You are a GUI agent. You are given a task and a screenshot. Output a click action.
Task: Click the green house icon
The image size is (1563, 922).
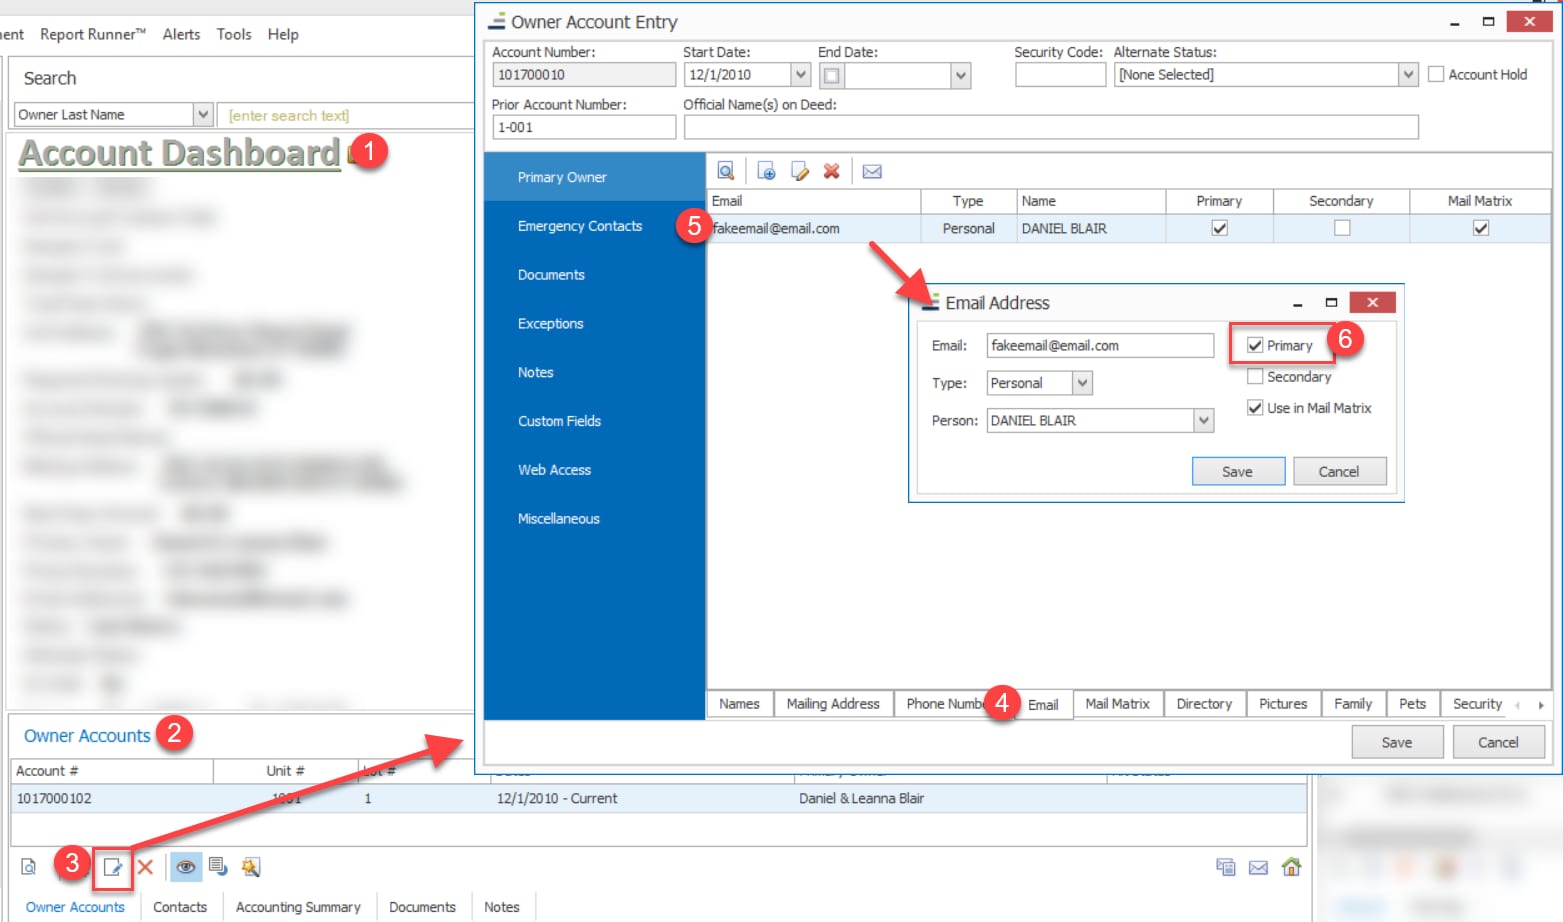(1292, 866)
